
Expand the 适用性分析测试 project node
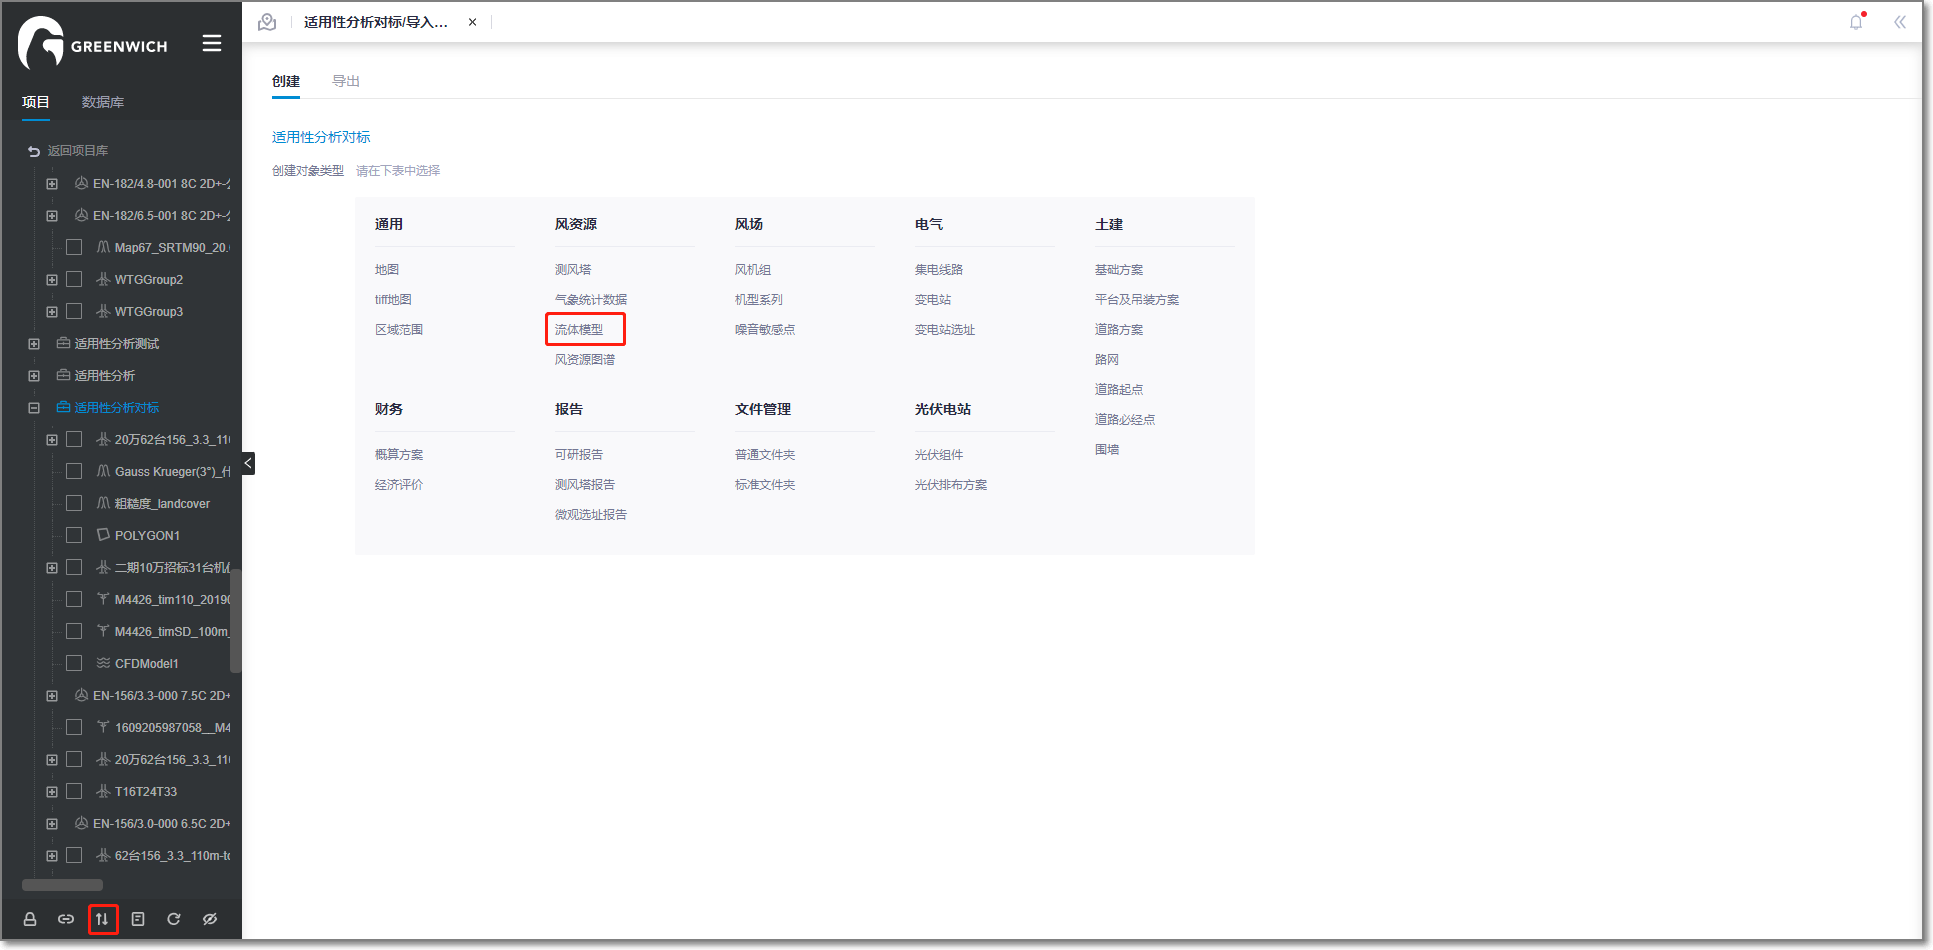click(x=34, y=344)
